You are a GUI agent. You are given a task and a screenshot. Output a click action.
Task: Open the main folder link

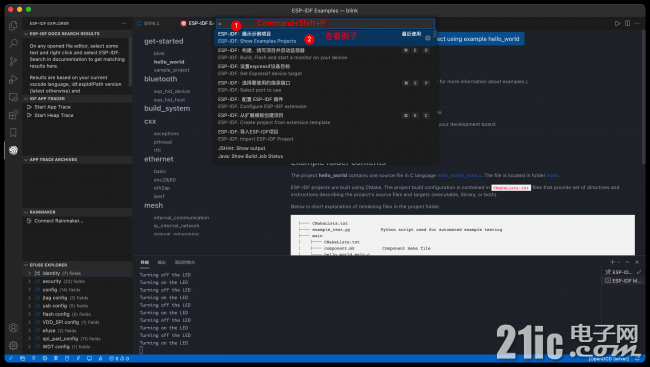pos(552,175)
